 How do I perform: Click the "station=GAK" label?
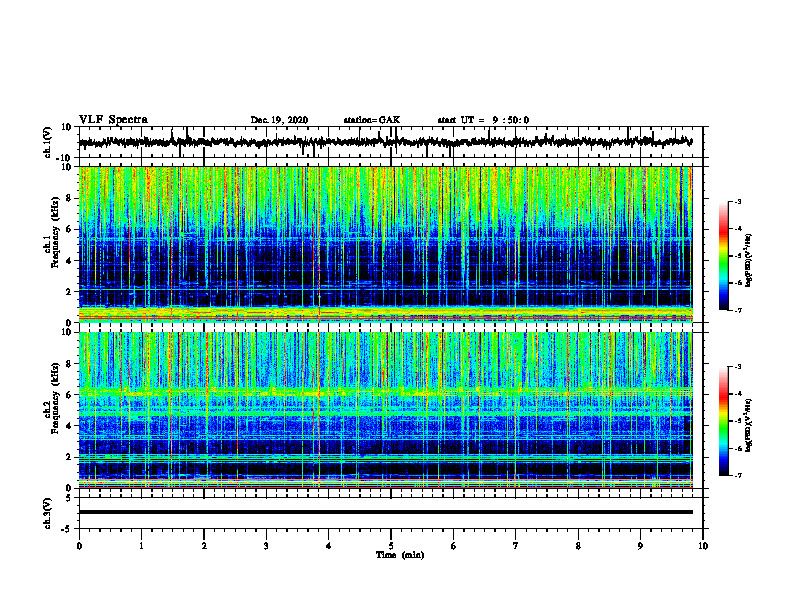[372, 120]
